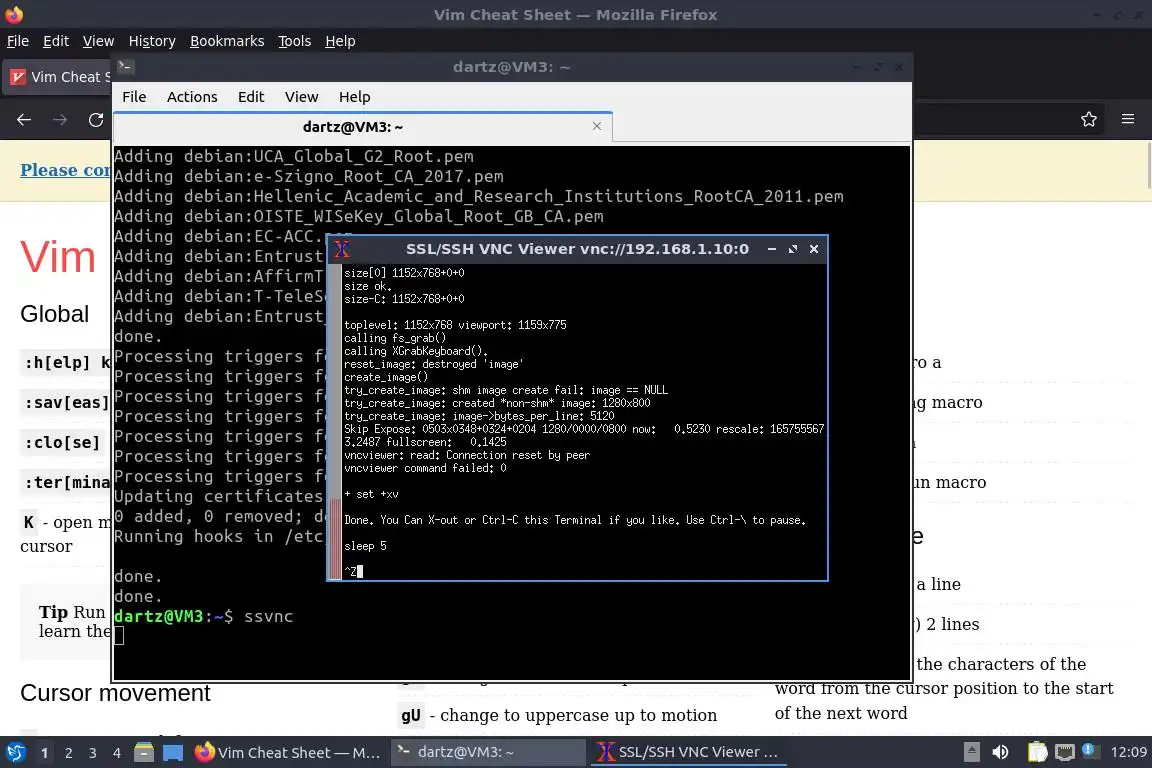Click the 12:09 clock
The width and height of the screenshot is (1152, 768).
[x=1128, y=753]
